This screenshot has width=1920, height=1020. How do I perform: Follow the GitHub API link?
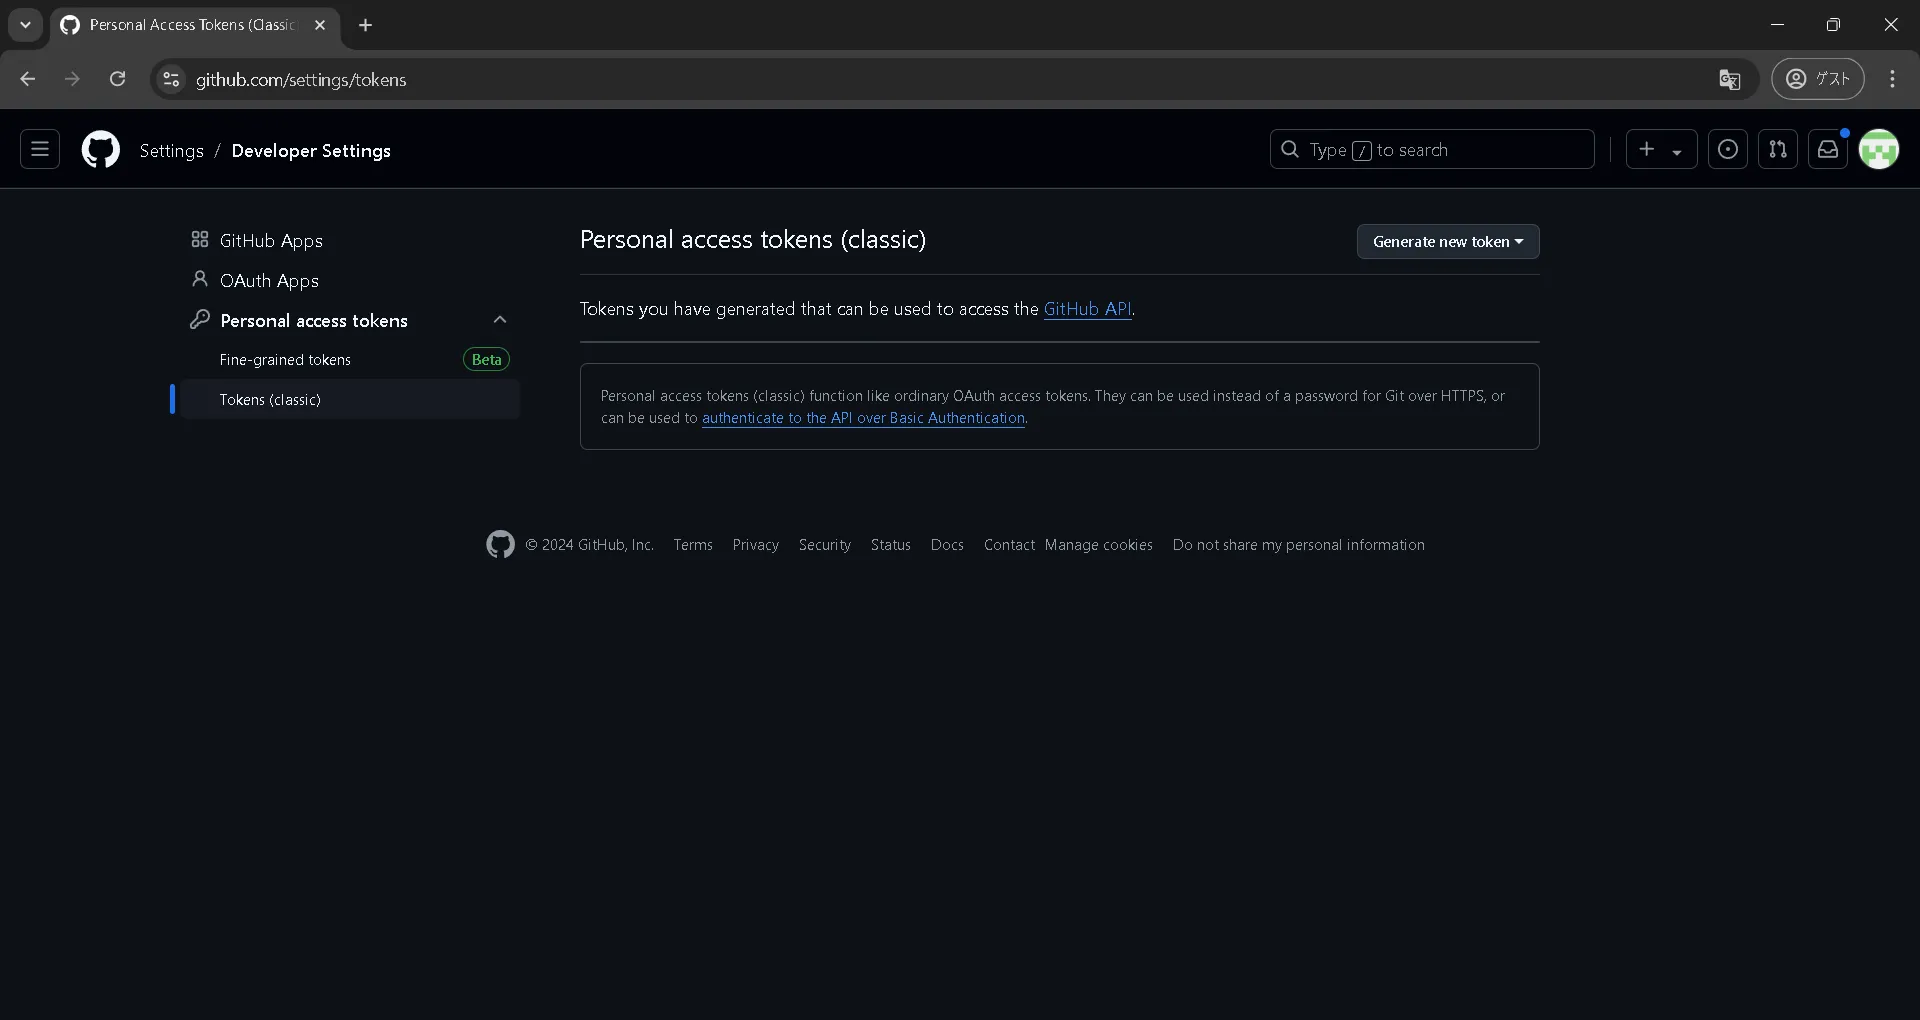(x=1087, y=309)
